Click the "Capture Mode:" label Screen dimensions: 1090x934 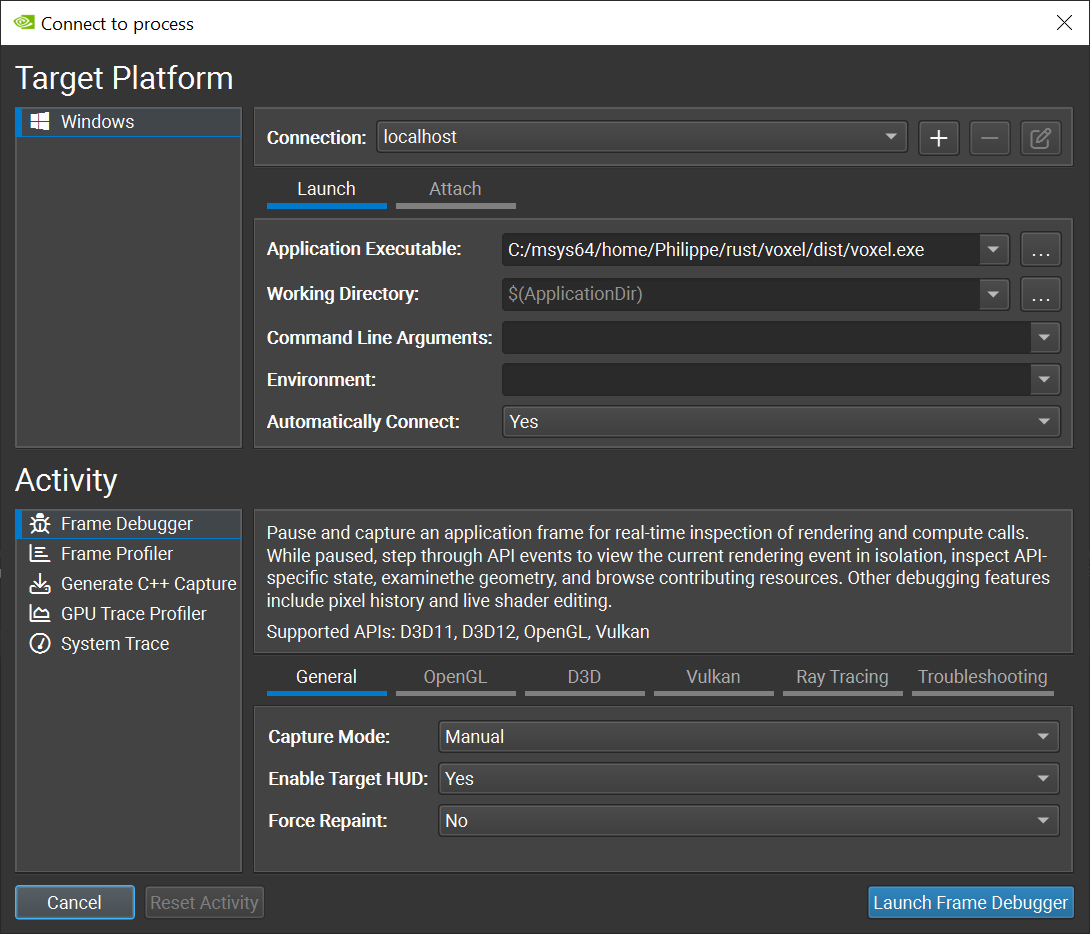coord(329,737)
